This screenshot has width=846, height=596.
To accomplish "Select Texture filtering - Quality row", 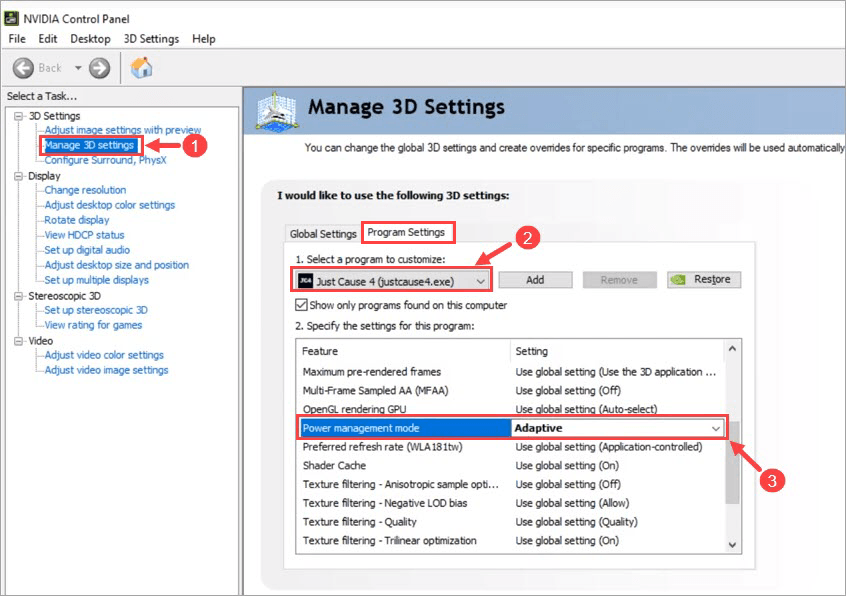I will coord(509,522).
